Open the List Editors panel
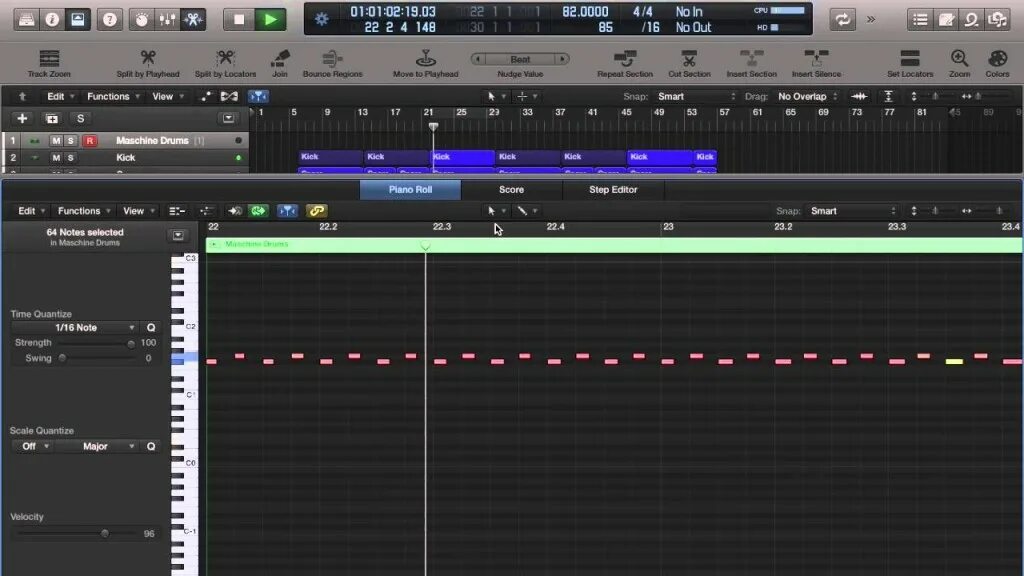Viewport: 1024px width, 576px height. coord(918,18)
